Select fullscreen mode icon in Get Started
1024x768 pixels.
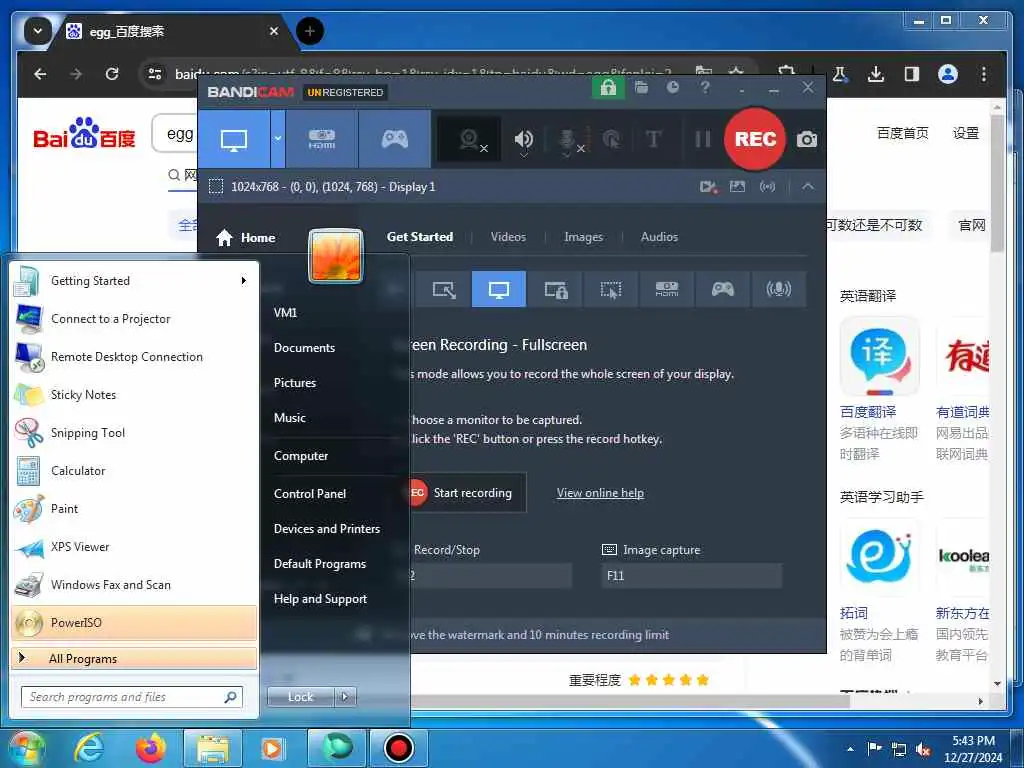pos(499,289)
